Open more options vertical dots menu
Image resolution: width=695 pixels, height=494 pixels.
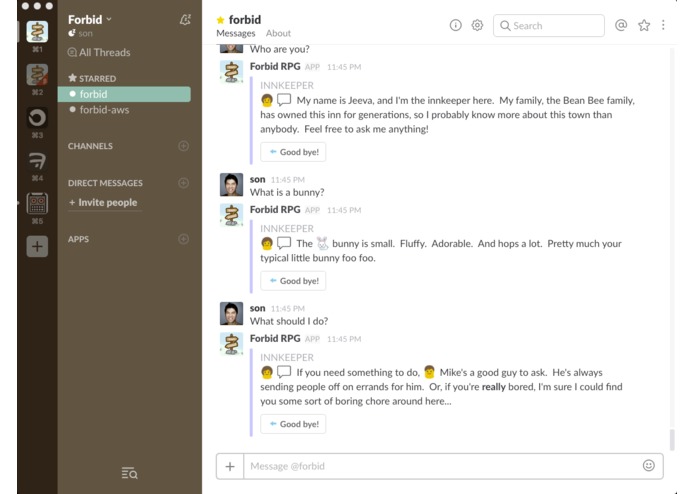tap(663, 25)
